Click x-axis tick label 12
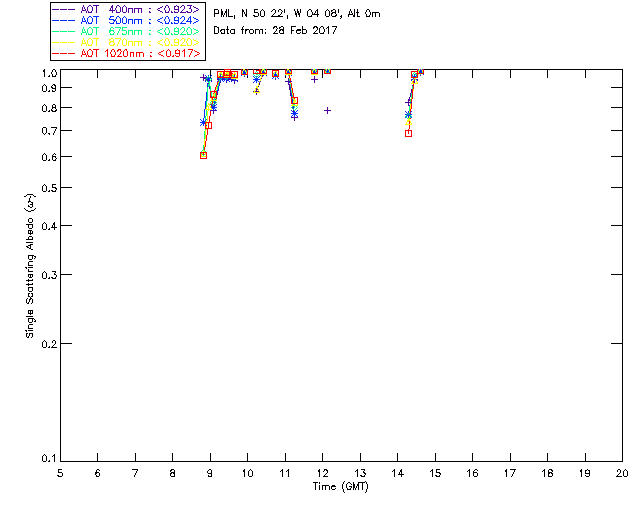Viewport: 640px width, 512px height. pos(322,473)
